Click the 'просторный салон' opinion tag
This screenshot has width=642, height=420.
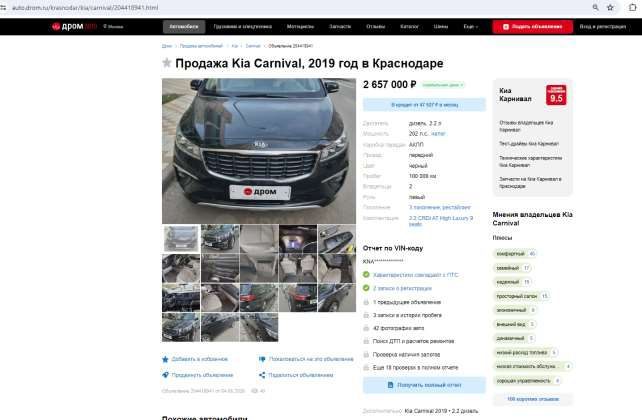pyautogui.click(x=522, y=296)
